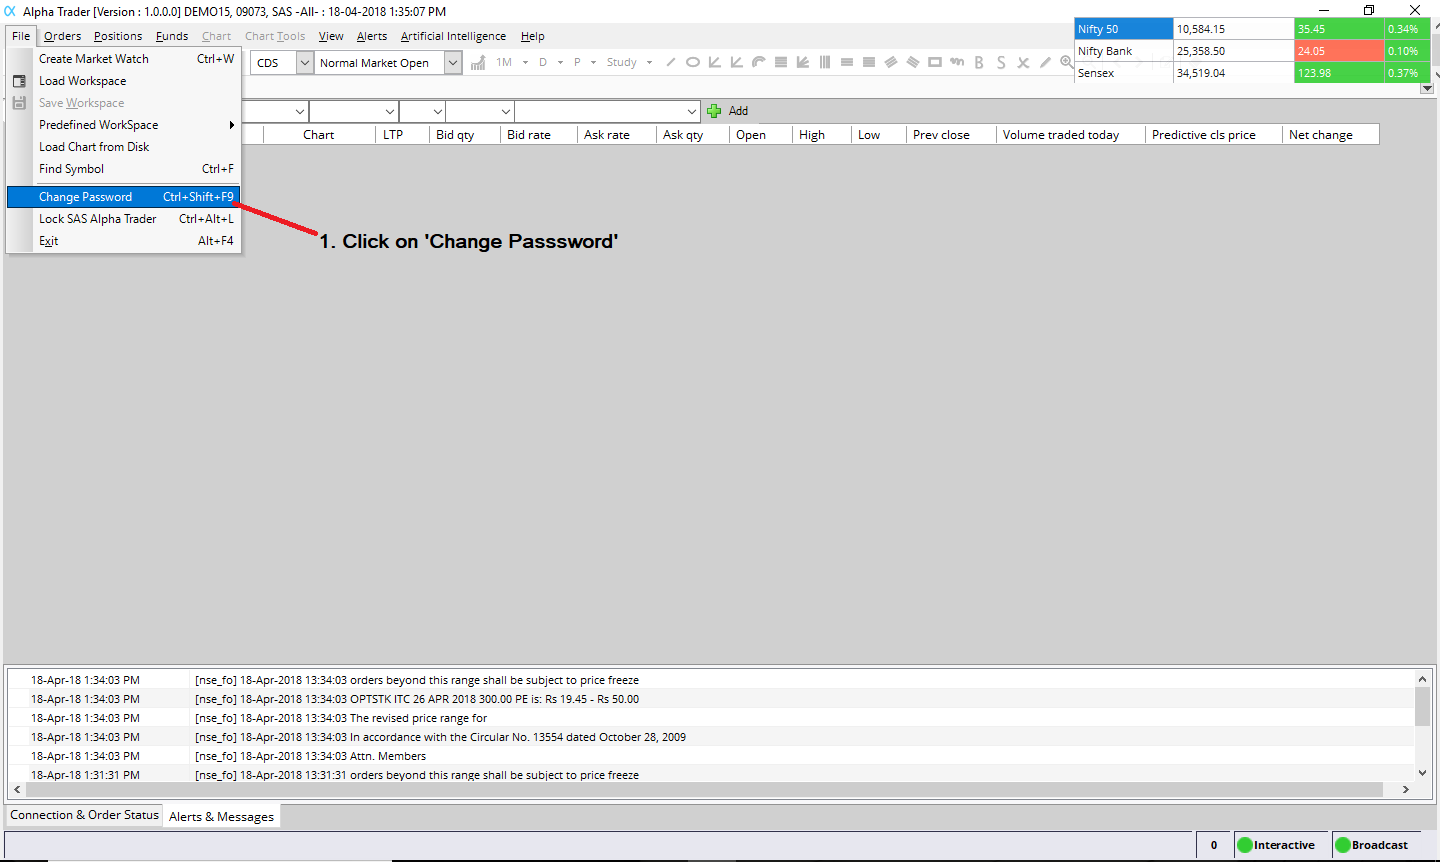Image resolution: width=1440 pixels, height=862 pixels.
Task: Select Create Market Watch from File menu
Action: [123, 59]
